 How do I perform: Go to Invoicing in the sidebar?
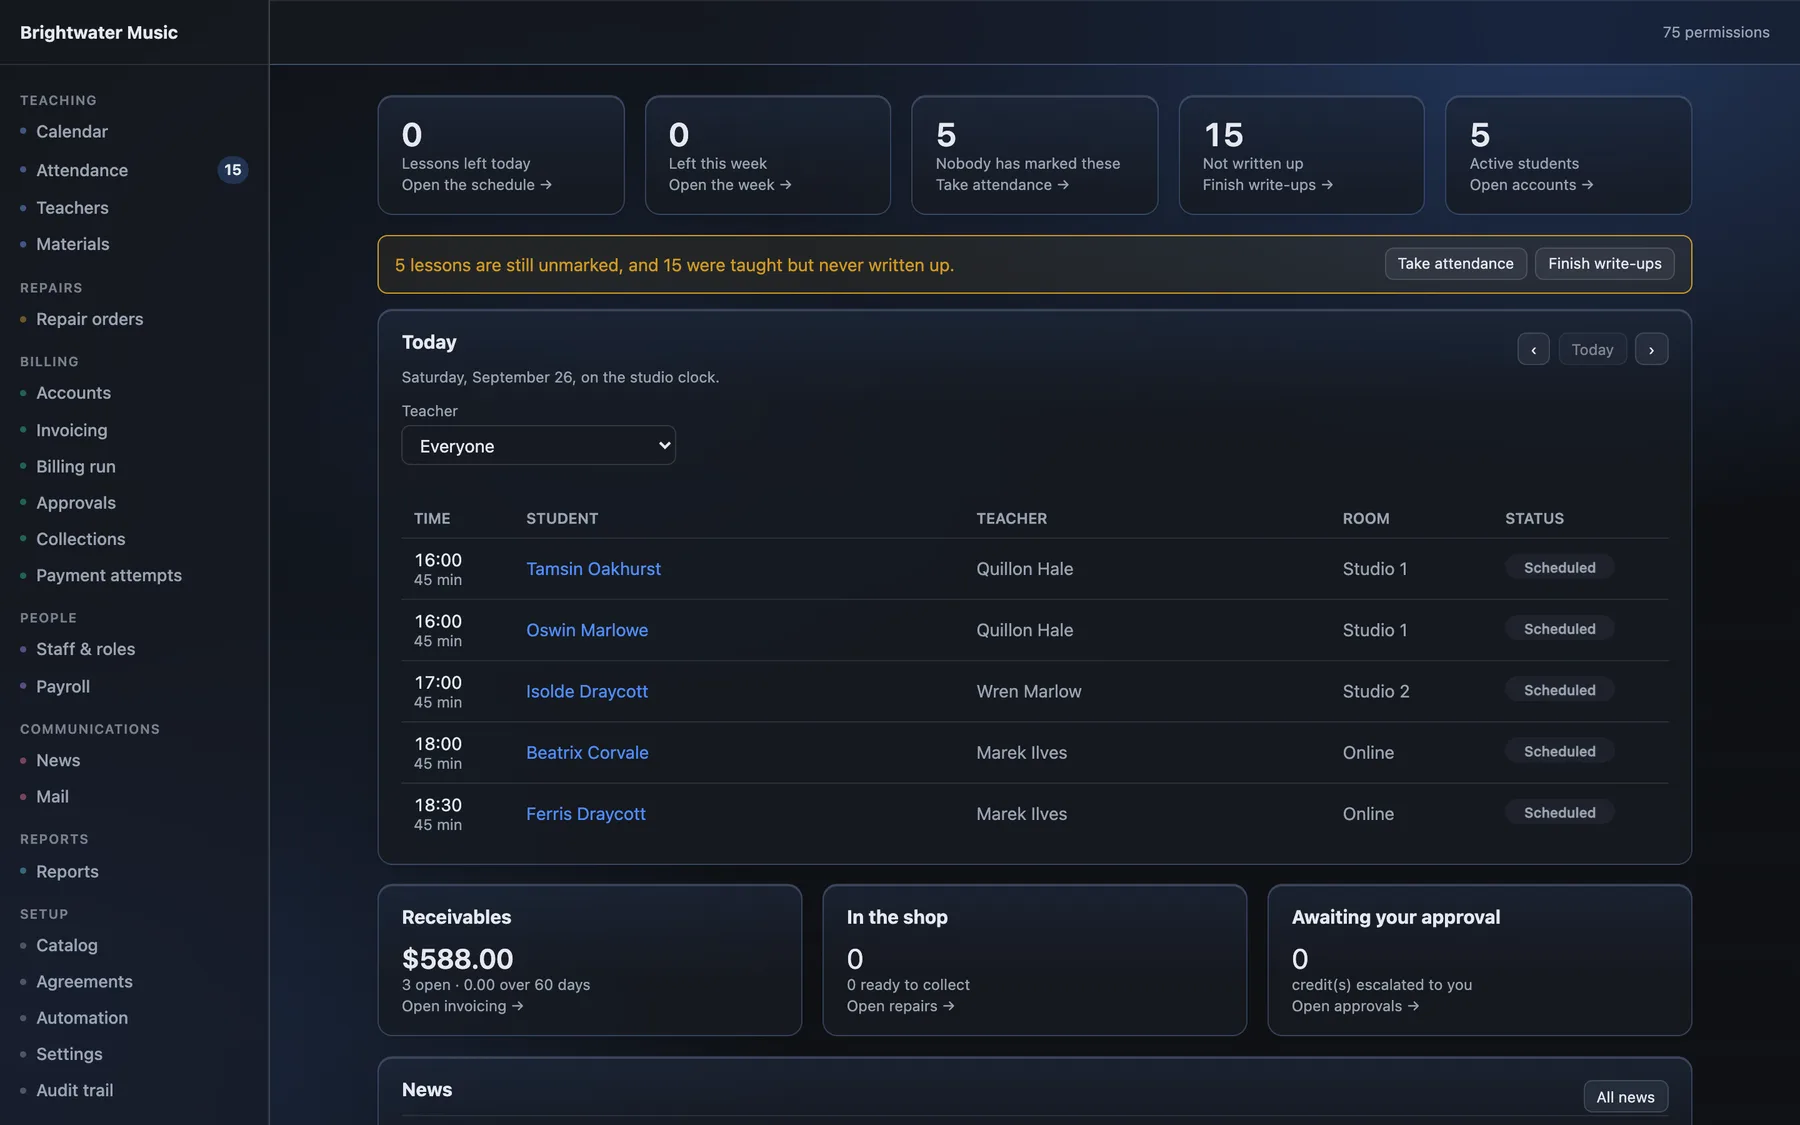click(x=72, y=430)
